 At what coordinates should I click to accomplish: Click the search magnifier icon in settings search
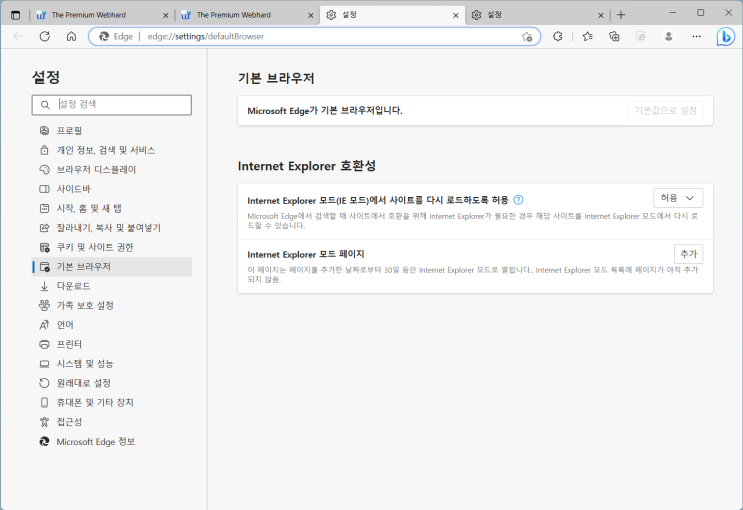pos(45,105)
